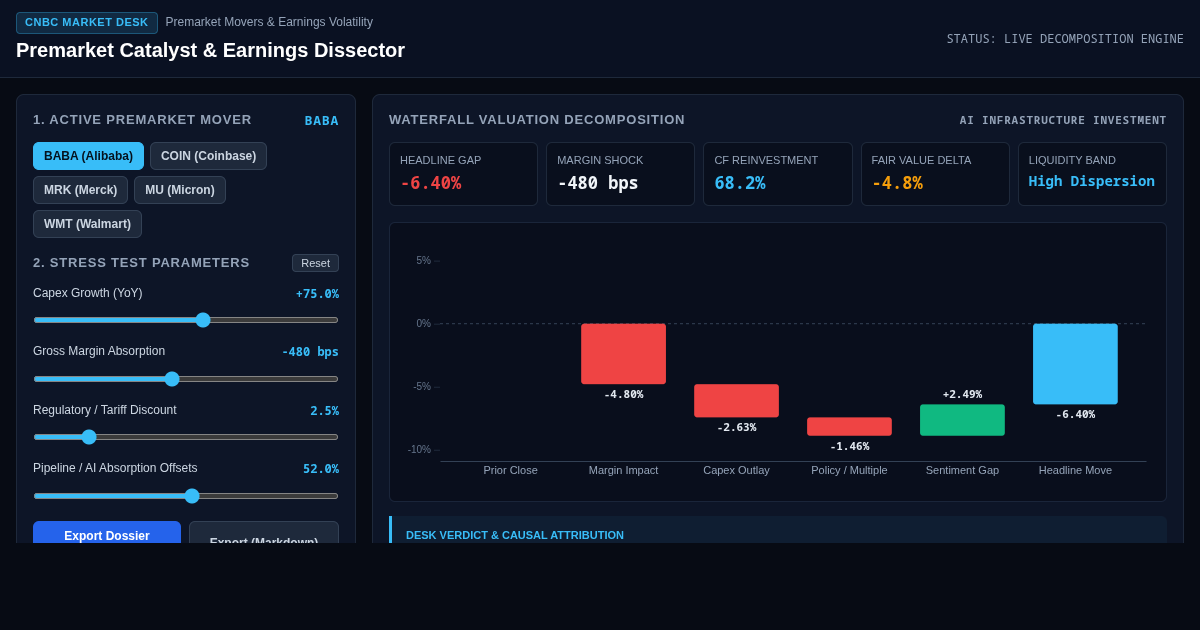The width and height of the screenshot is (1200, 630).
Task: Click the STATUS: LIVE DECOMPOSITION ENGINE text
Action: pos(1065,39)
